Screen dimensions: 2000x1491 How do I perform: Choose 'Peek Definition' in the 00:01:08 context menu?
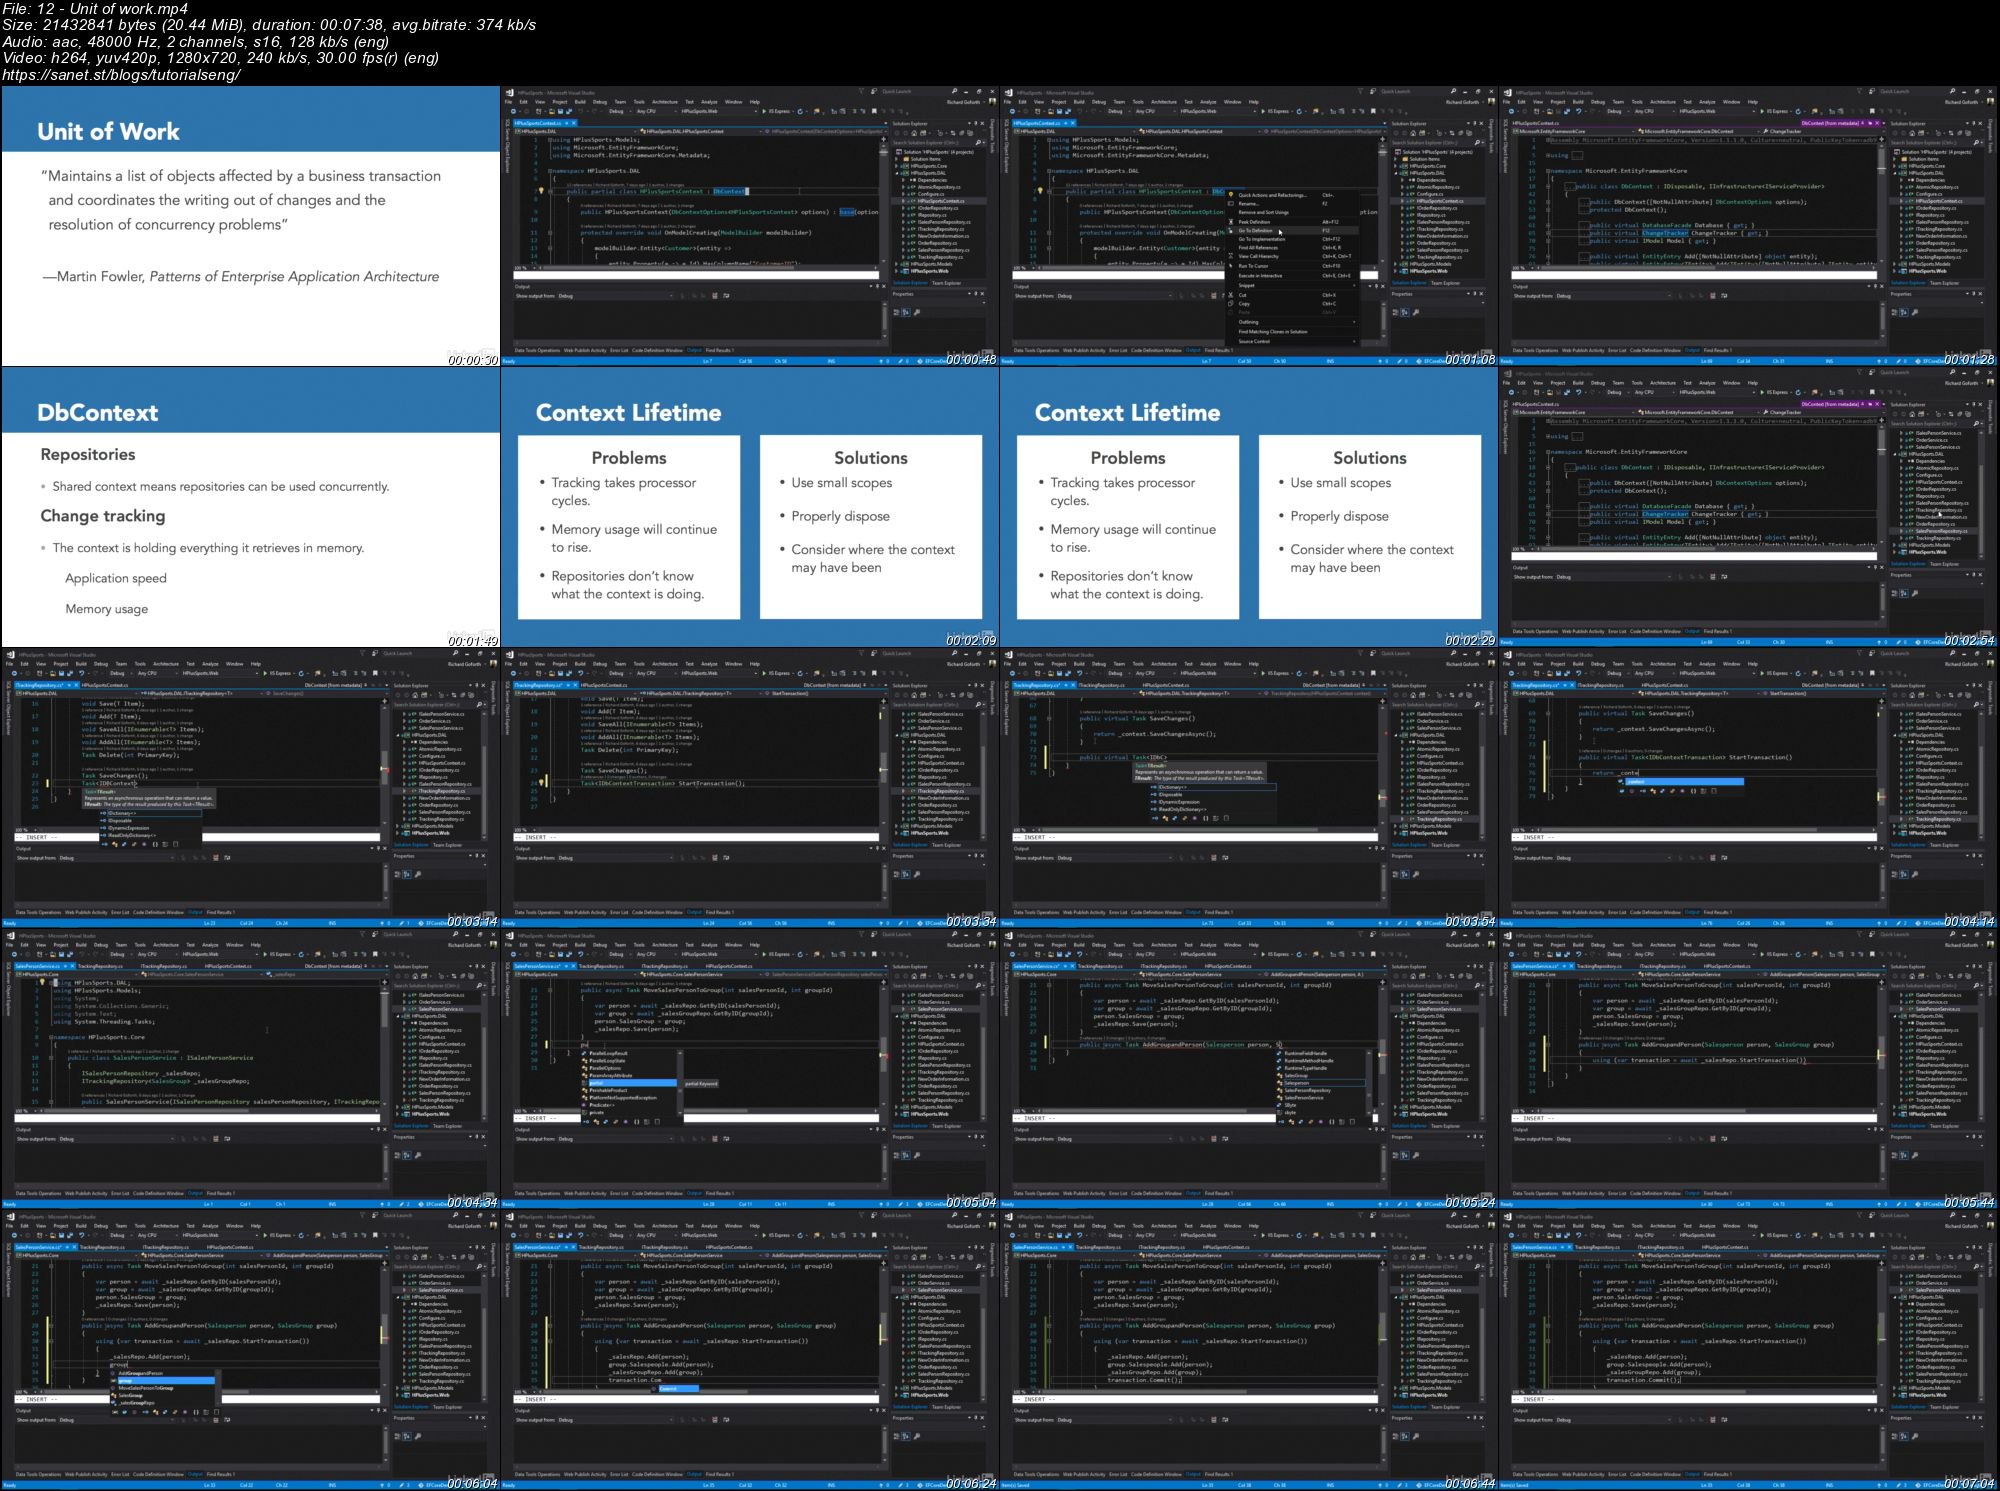point(1292,222)
